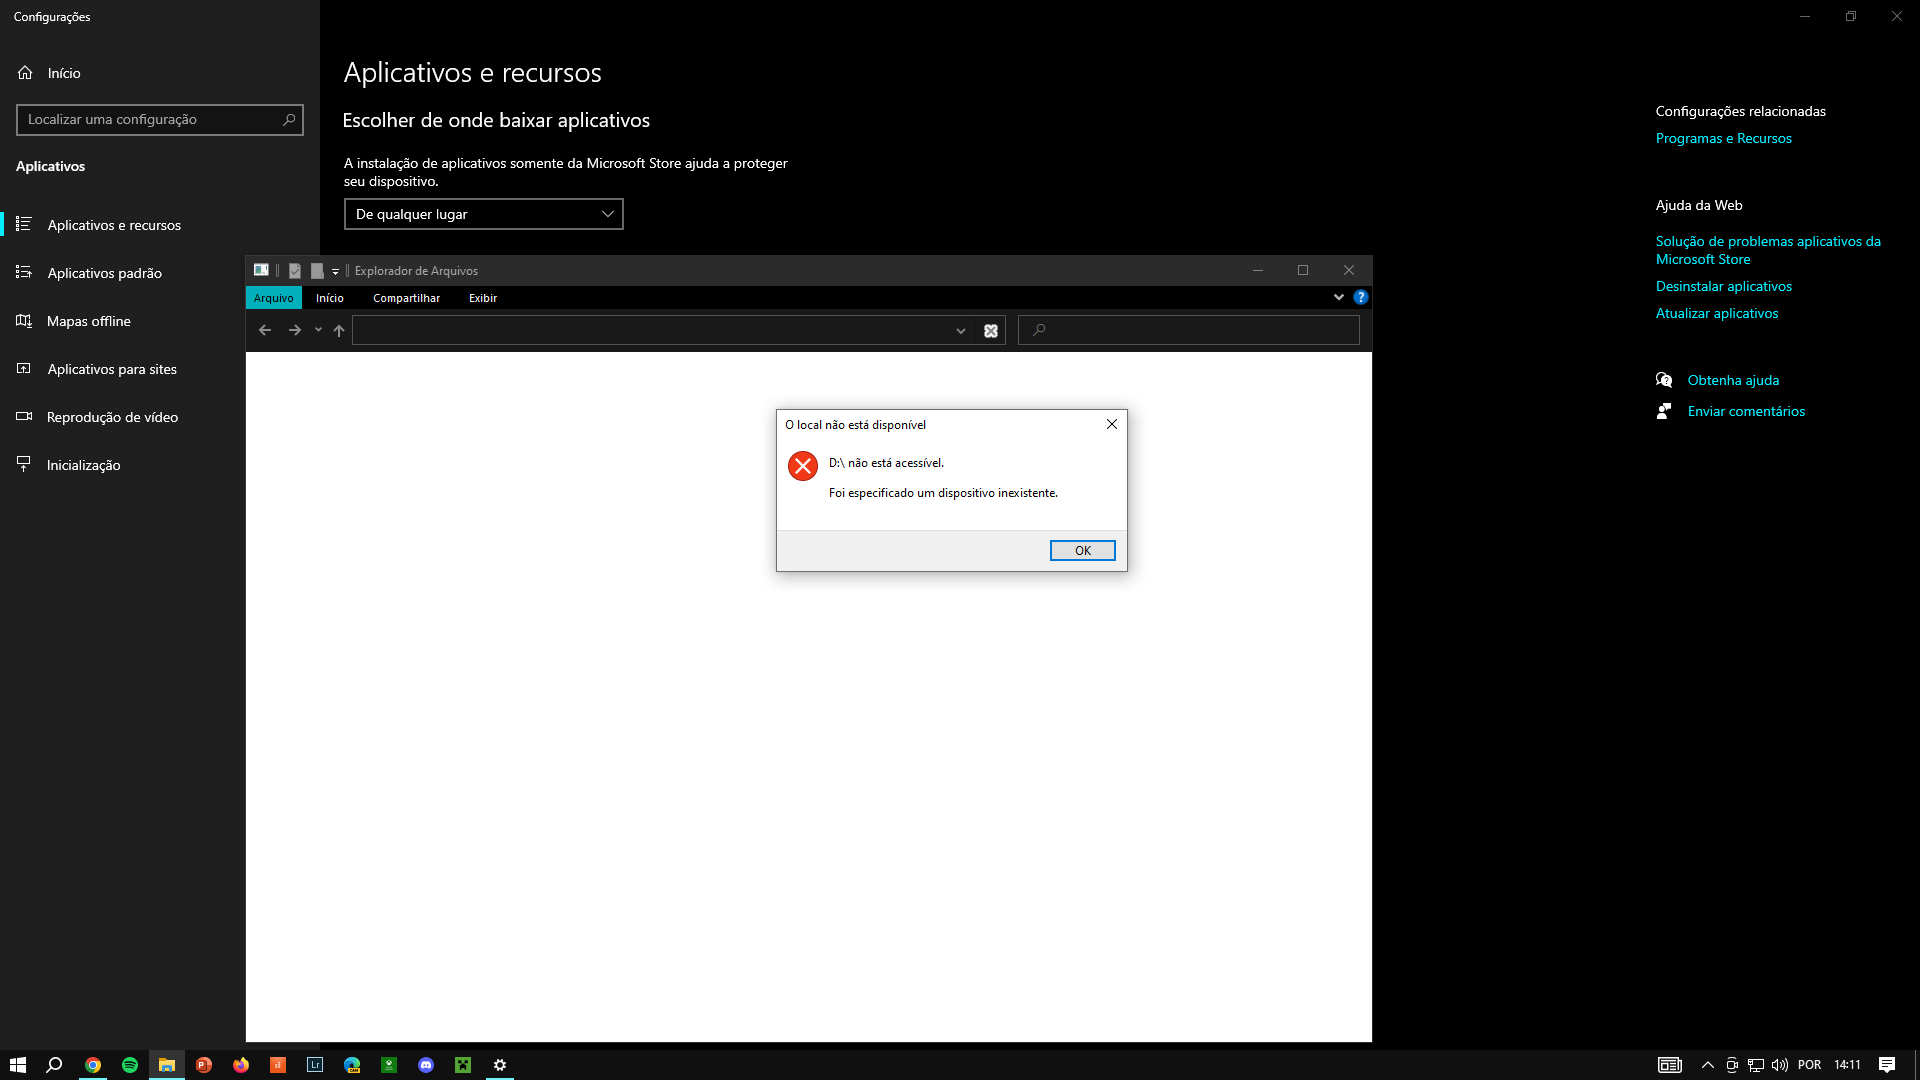Screen dimensions: 1920x1080
Task: Expand the File Explorer ribbon chevron
Action: tap(1338, 297)
